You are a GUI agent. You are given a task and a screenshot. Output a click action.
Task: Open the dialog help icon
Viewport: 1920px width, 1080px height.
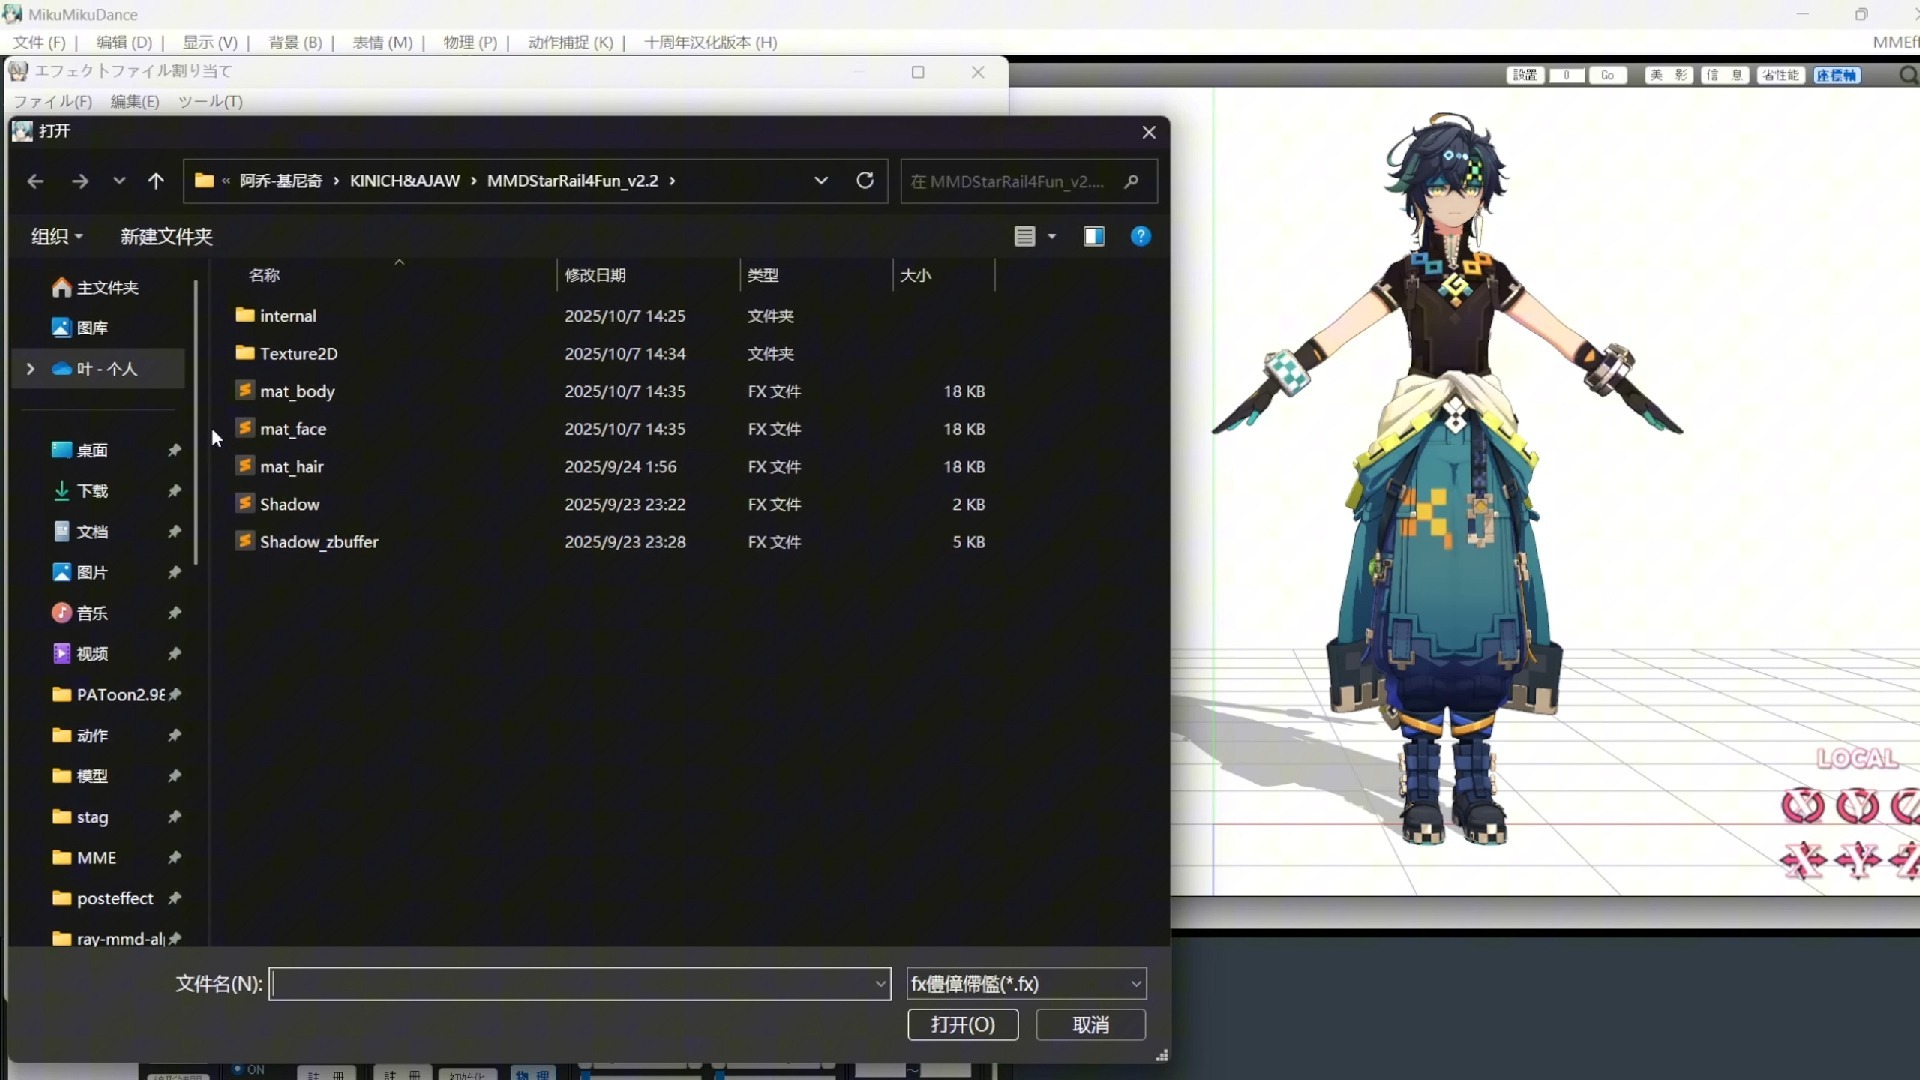(1140, 237)
